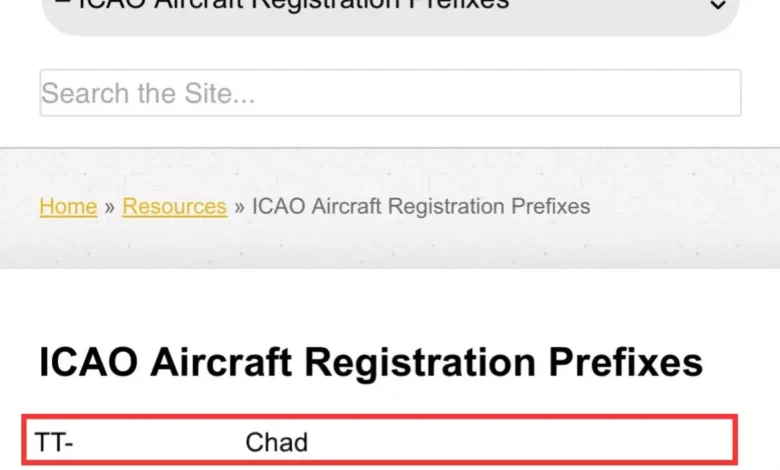This screenshot has width=780, height=470.
Task: Click the dash icon before the dropdown label
Action: (62, 2)
